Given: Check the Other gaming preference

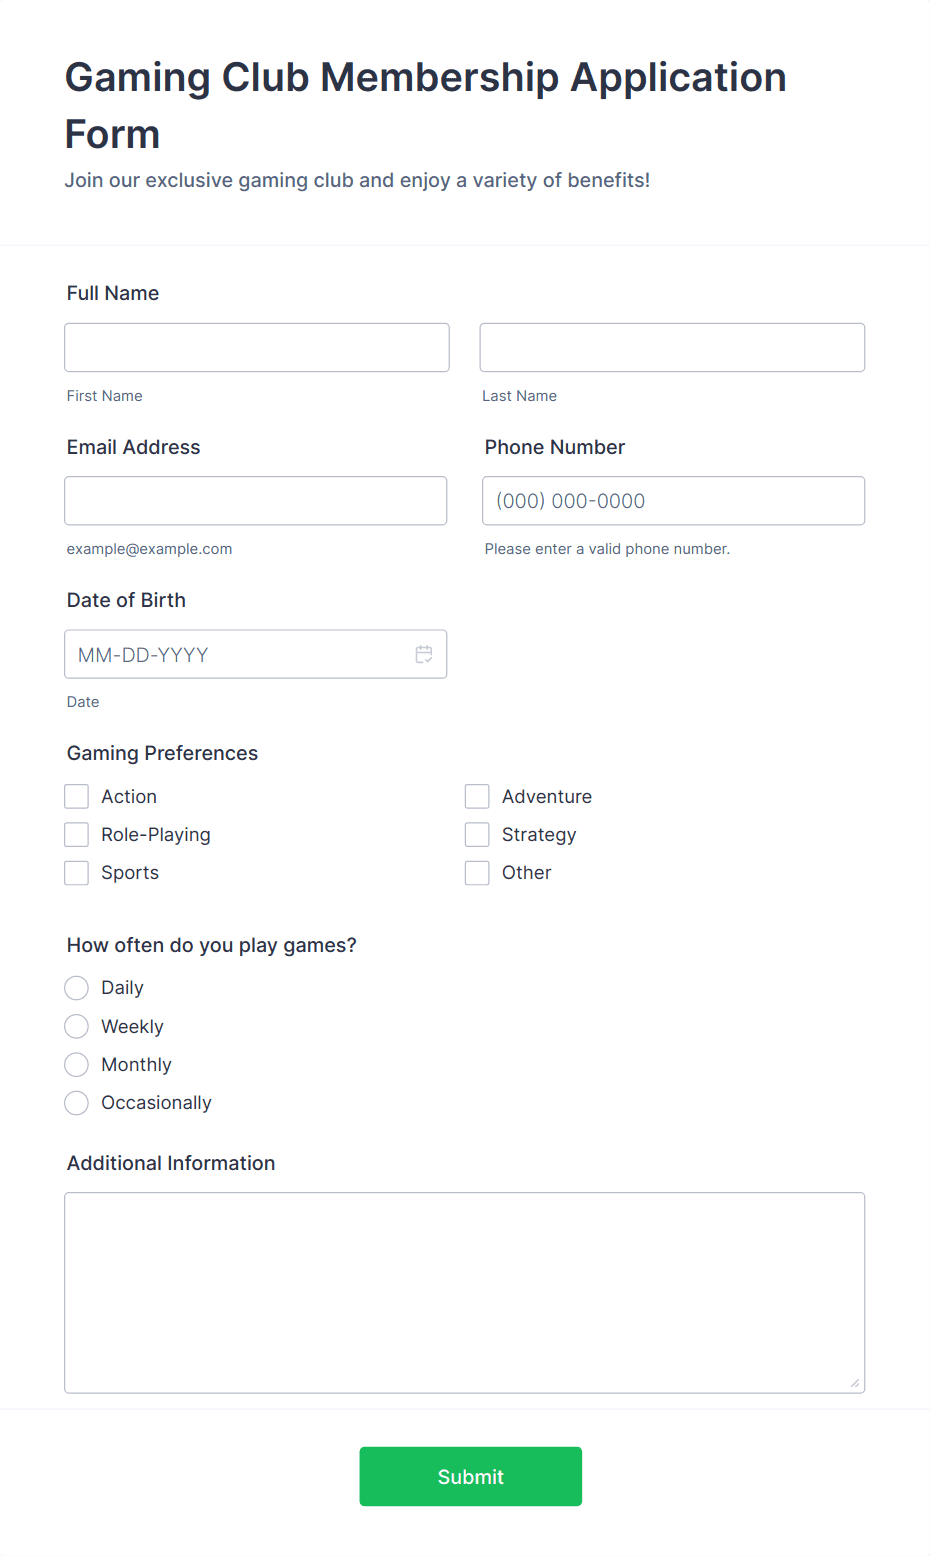Looking at the screenshot, I should click(477, 872).
